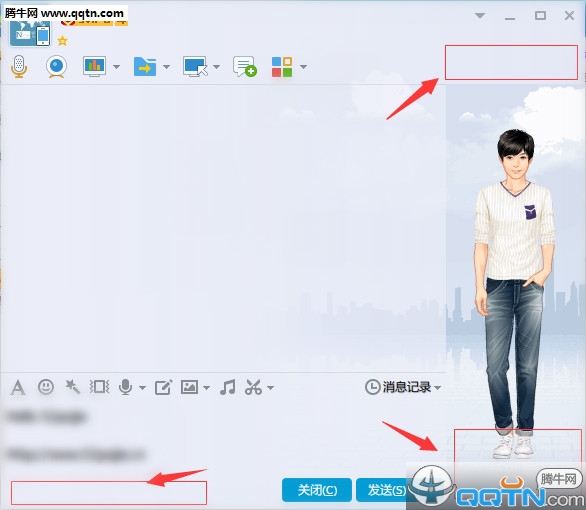Send a window shake nudge
Screen dimensions: 586x510
click(99, 387)
